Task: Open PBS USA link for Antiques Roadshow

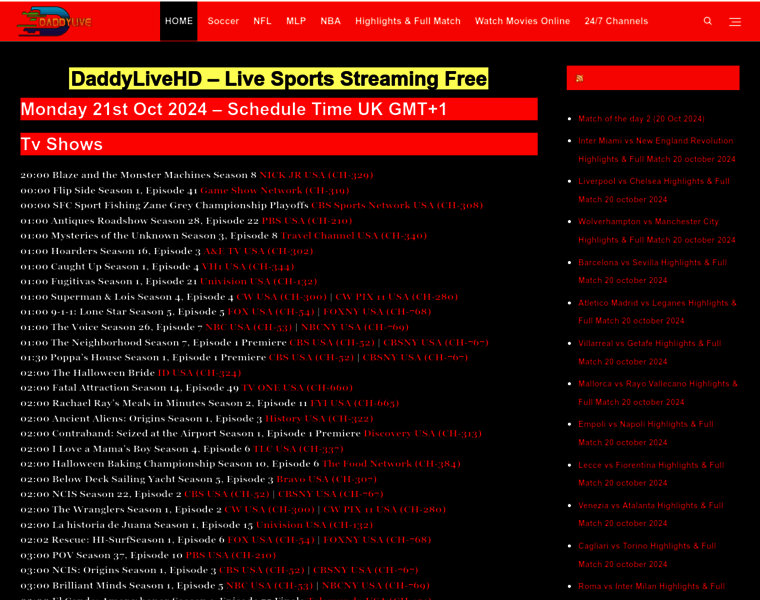Action: click(307, 221)
